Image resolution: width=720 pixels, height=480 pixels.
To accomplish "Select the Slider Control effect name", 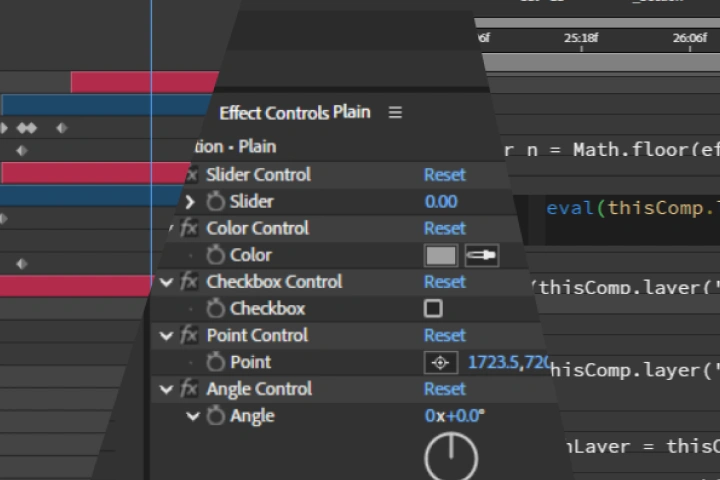I will click(259, 175).
